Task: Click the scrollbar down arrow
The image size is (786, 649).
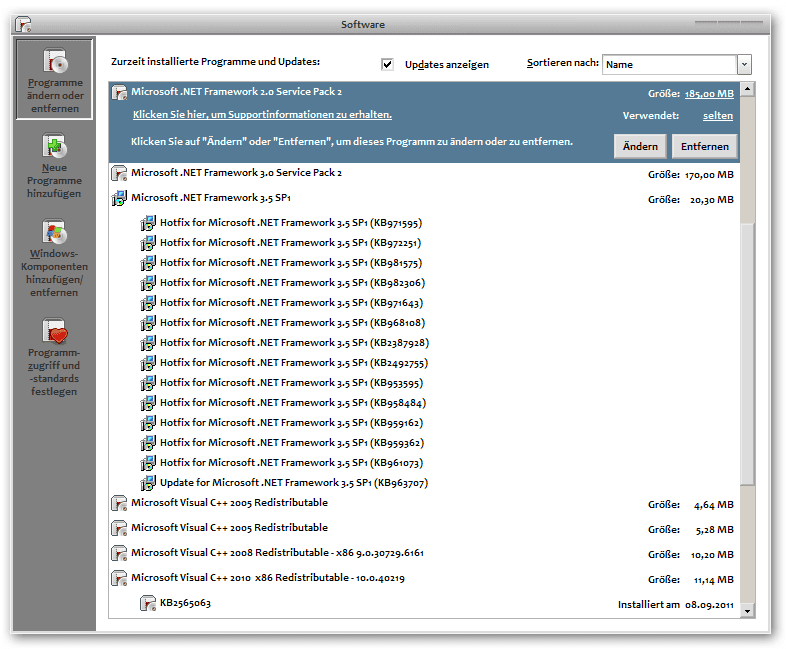Action: [x=747, y=611]
